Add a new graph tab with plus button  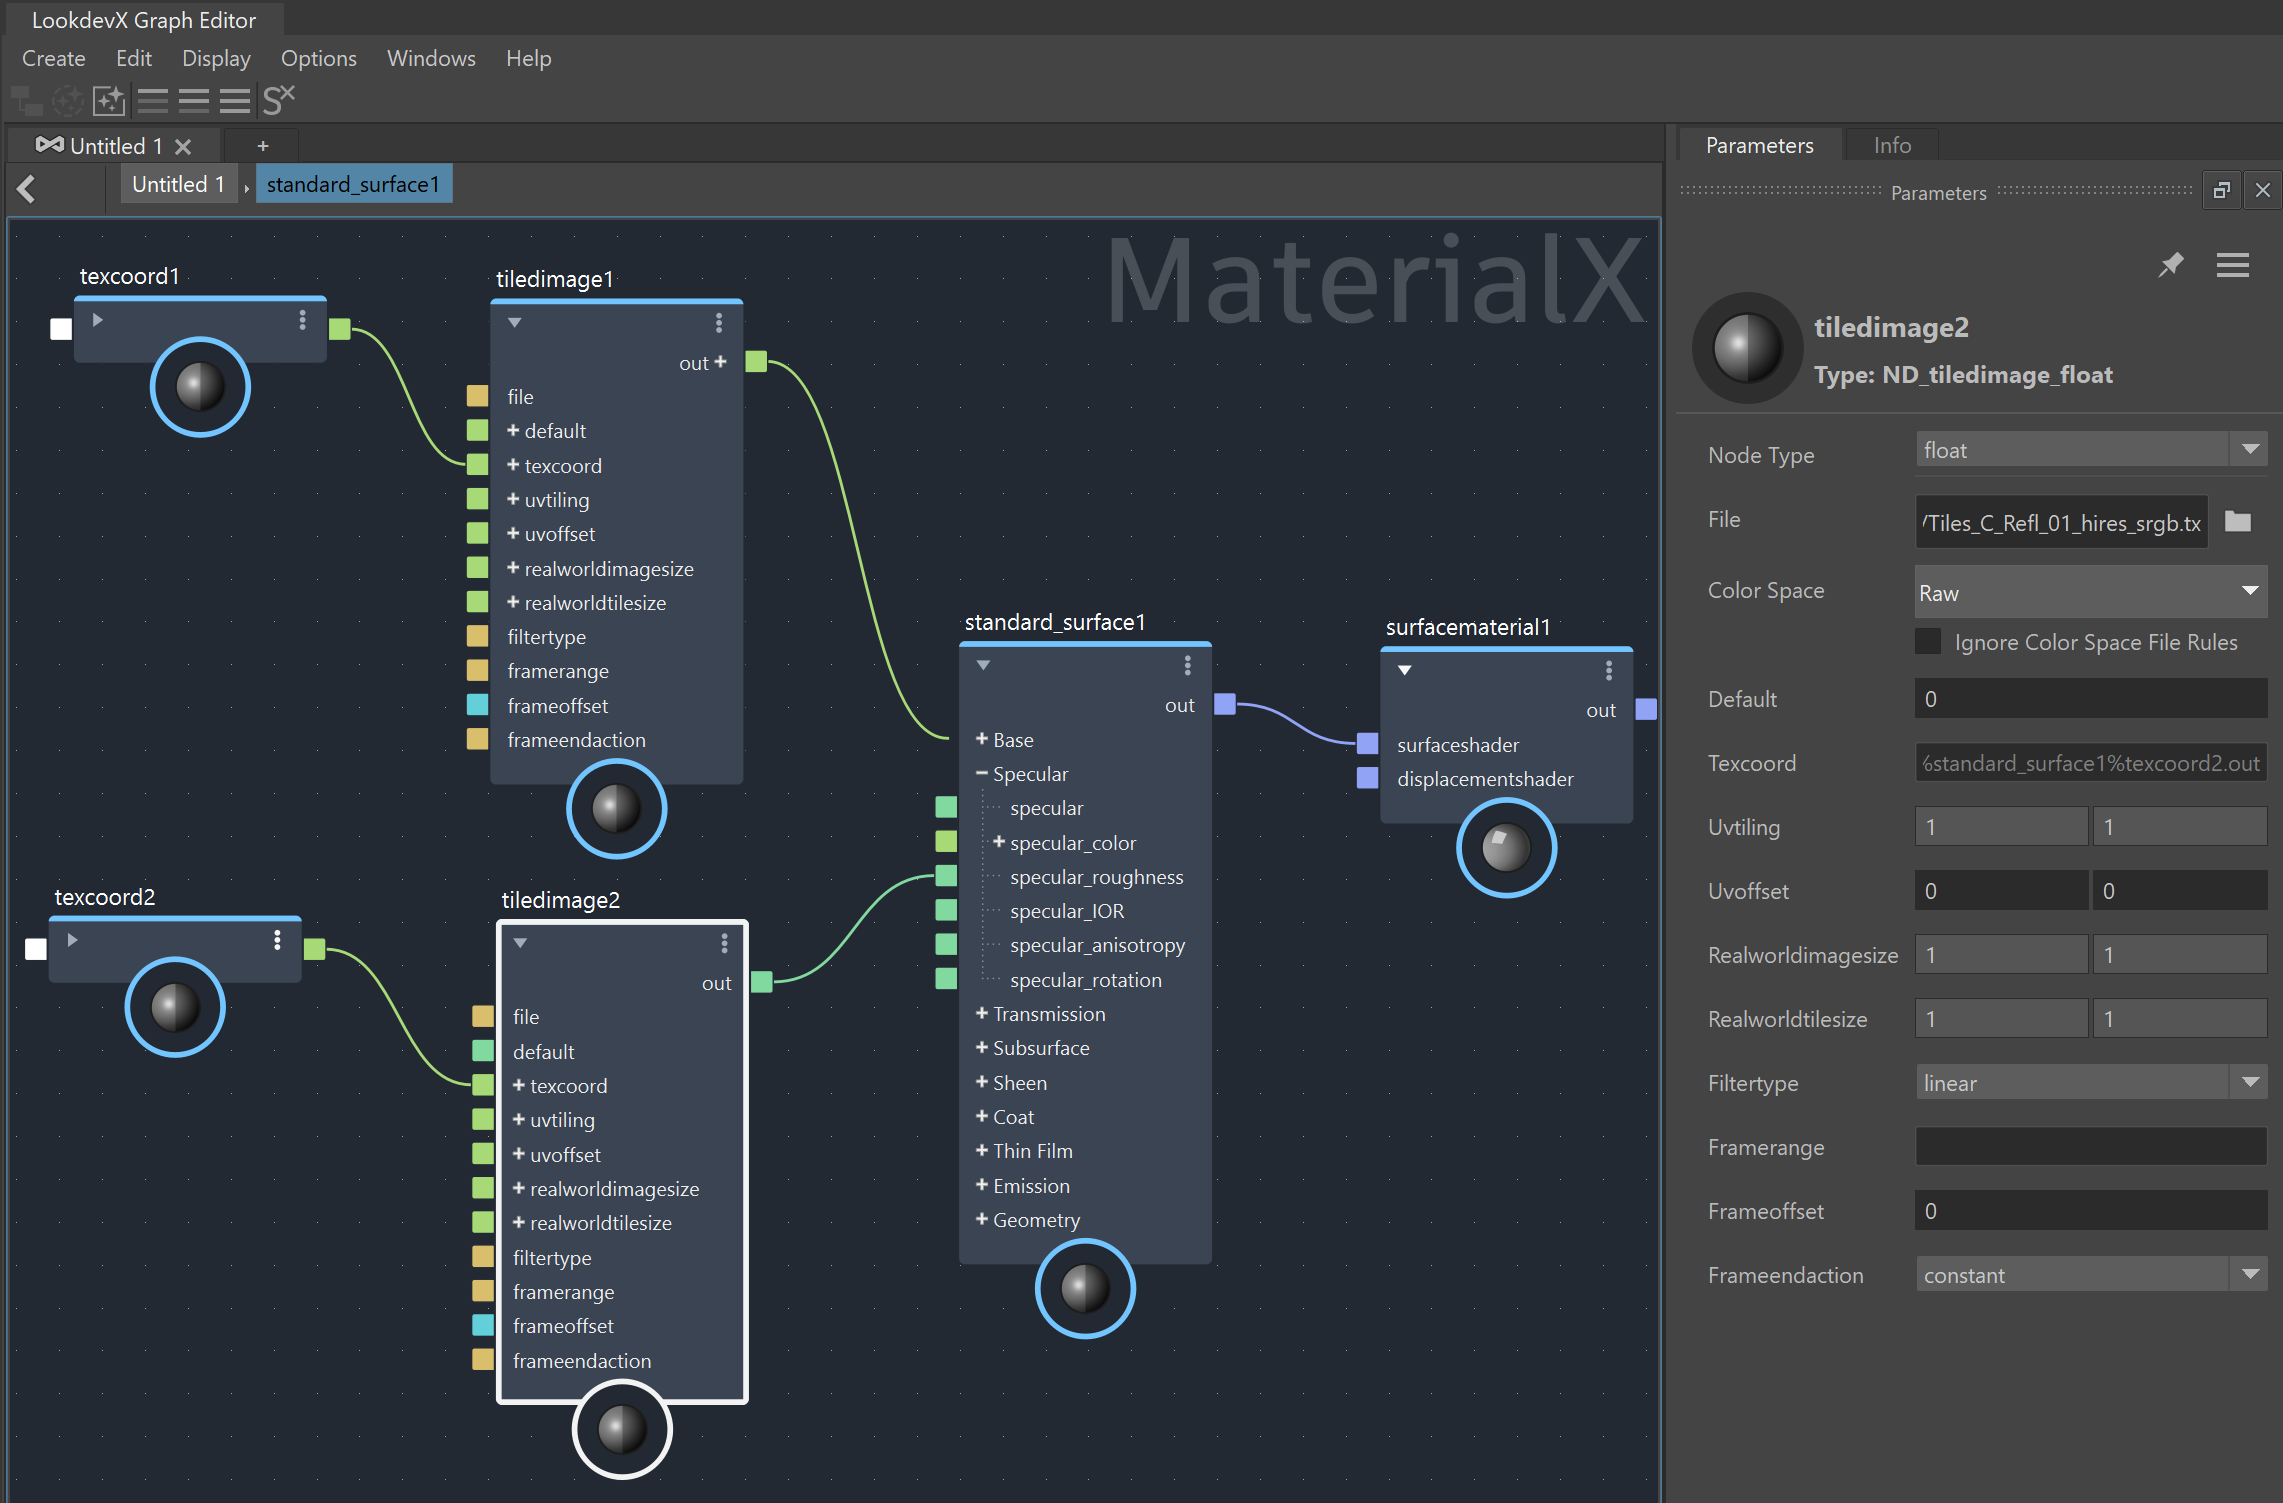pyautogui.click(x=263, y=146)
